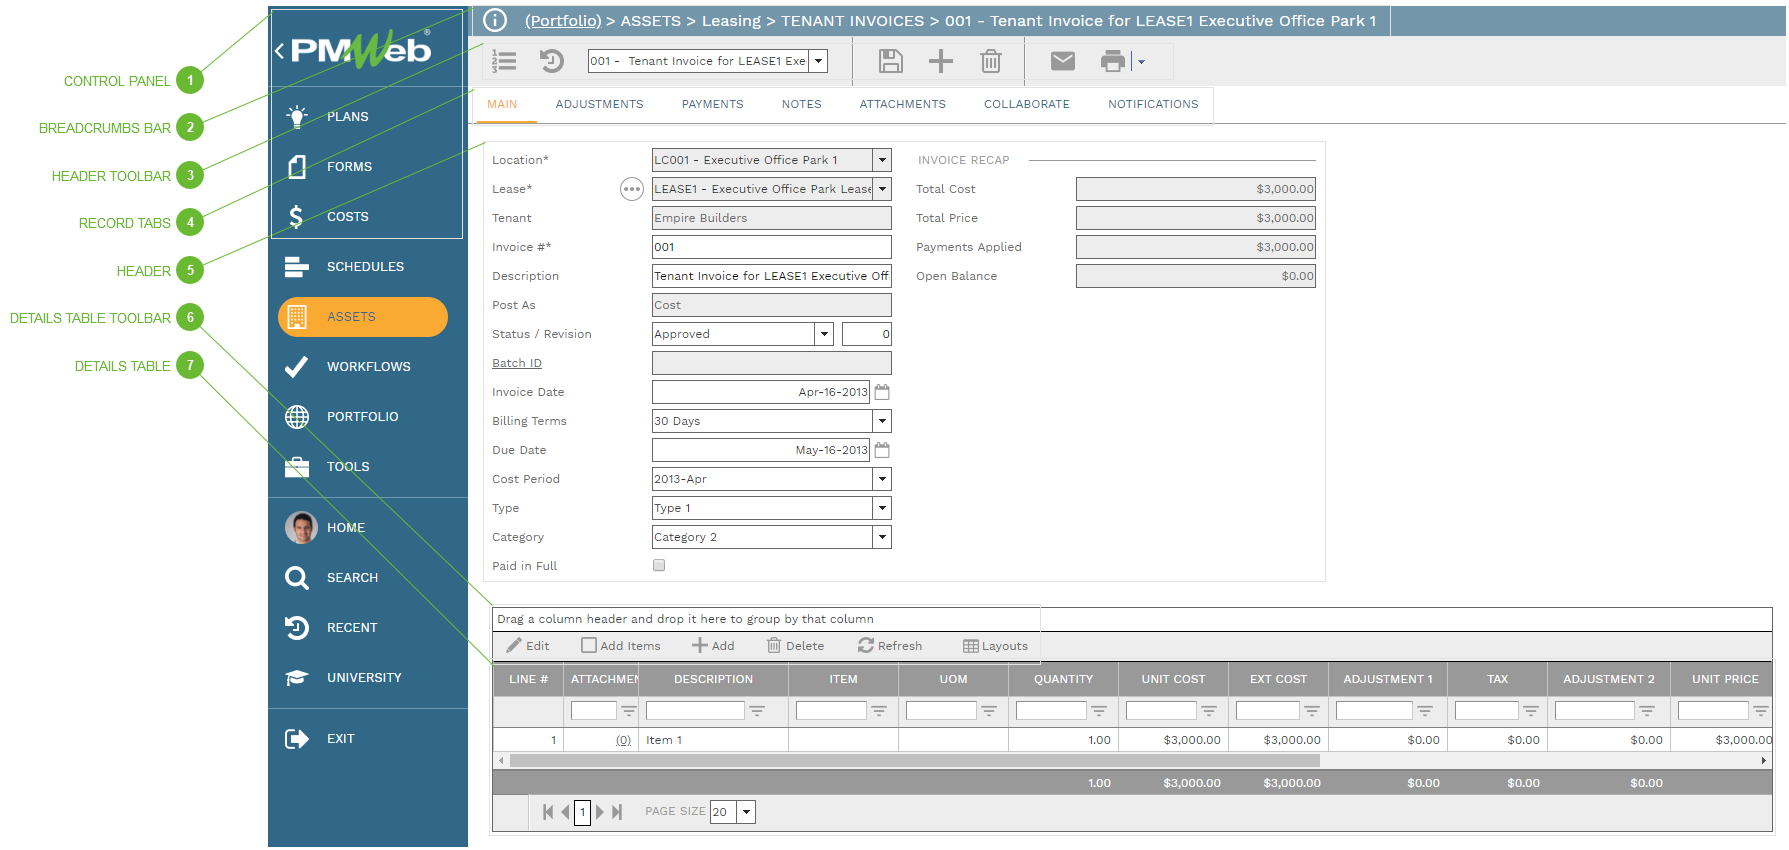Click page number 1 in pager
1789x850 pixels.
[582, 812]
